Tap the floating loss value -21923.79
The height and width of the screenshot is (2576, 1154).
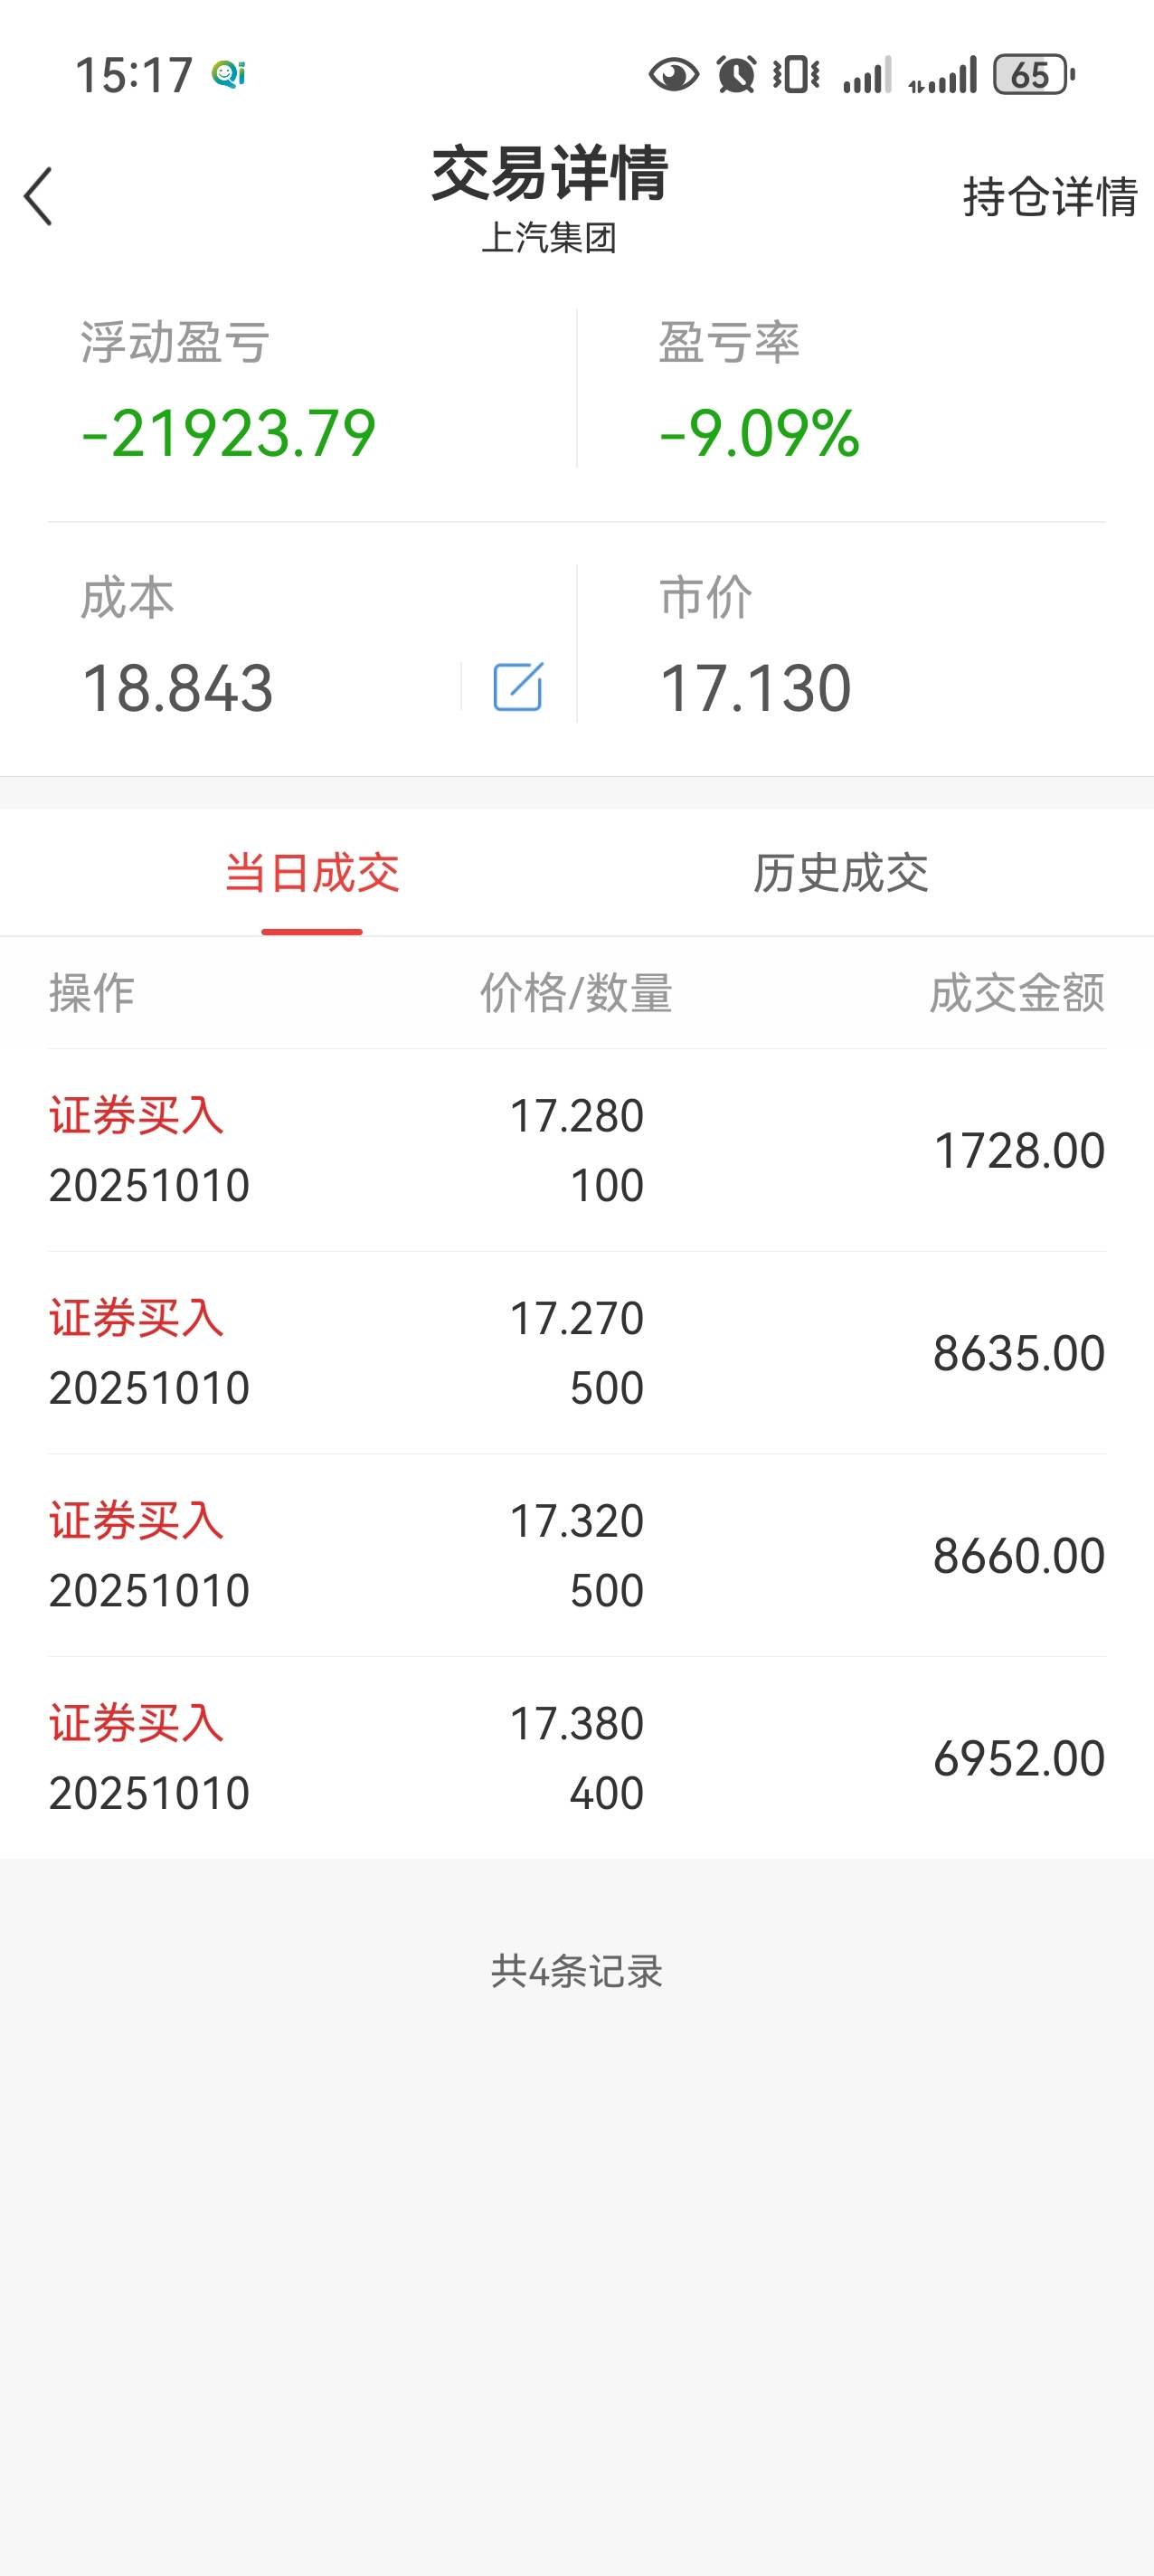pyautogui.click(x=228, y=434)
